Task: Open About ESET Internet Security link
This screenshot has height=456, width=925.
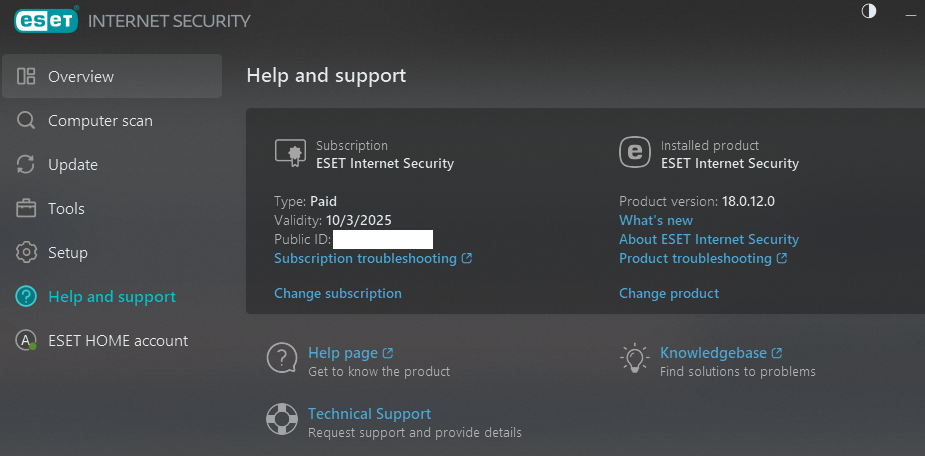Action: pos(709,239)
